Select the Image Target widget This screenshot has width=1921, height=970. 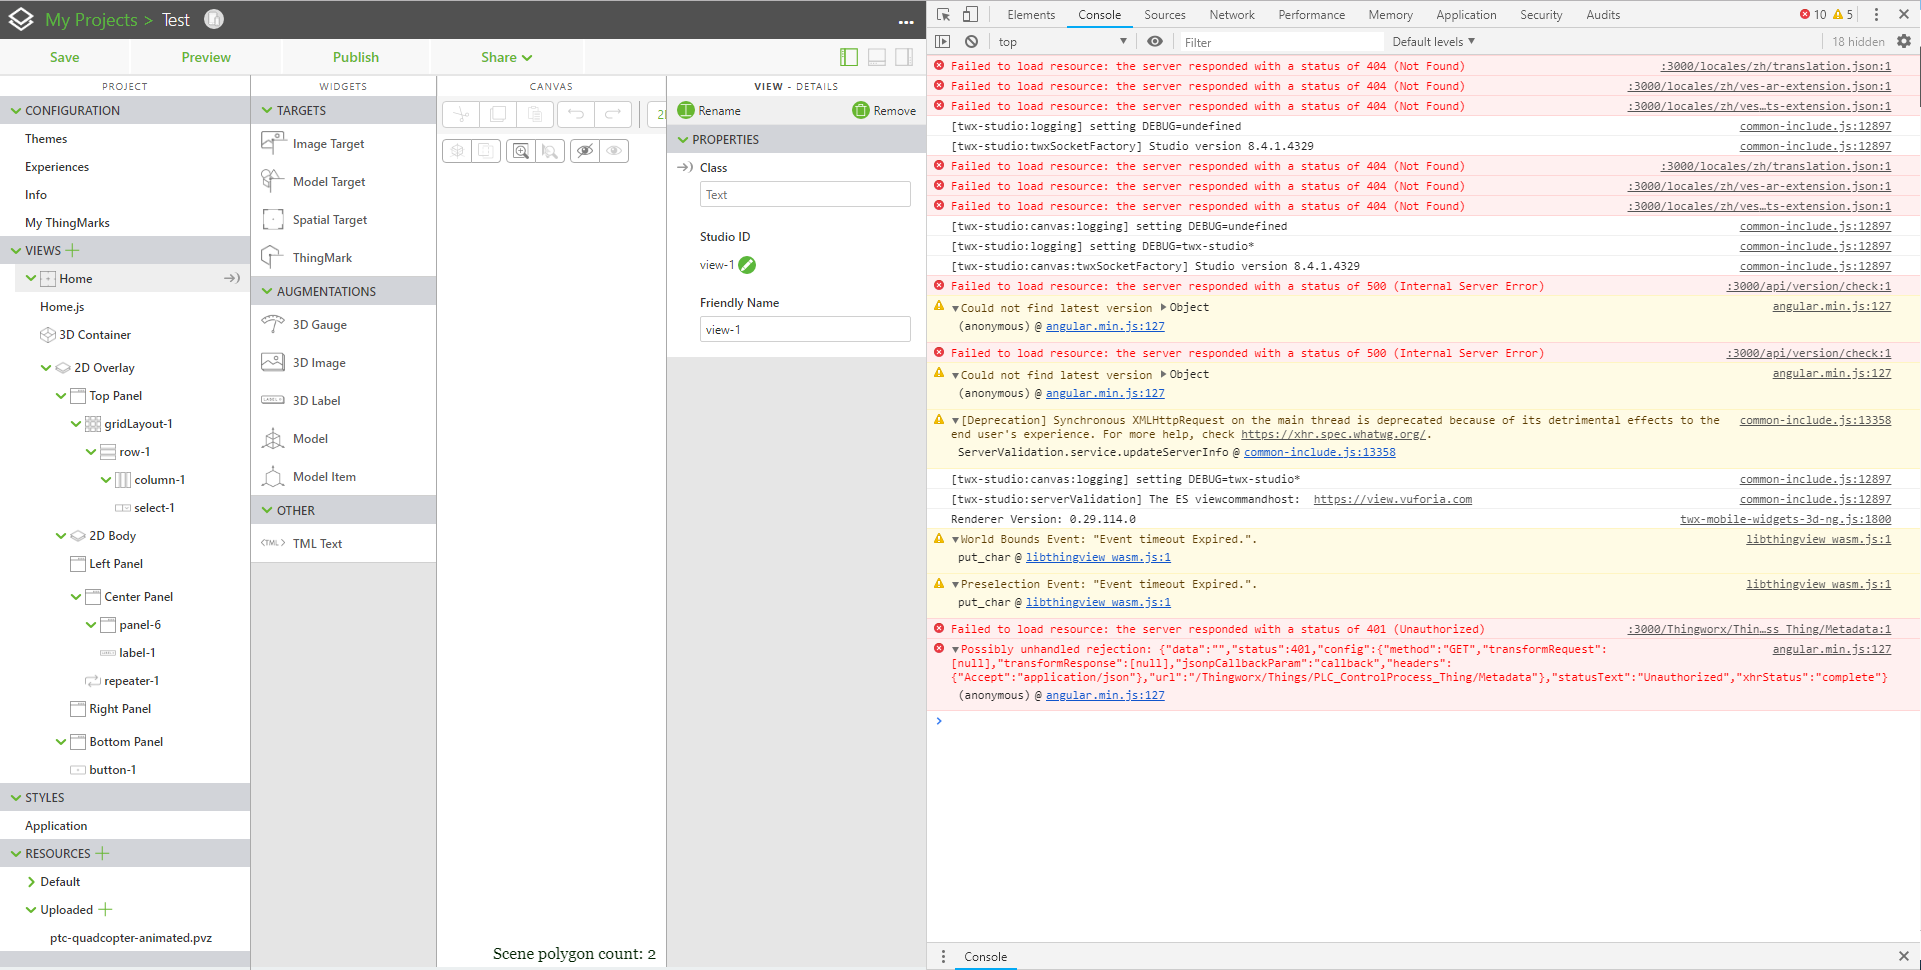327,143
